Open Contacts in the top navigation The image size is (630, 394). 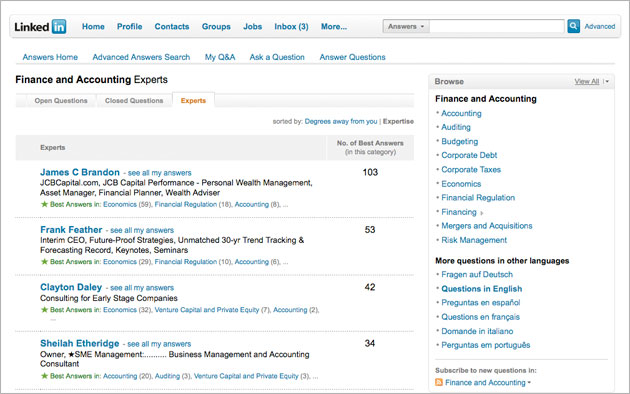click(172, 27)
